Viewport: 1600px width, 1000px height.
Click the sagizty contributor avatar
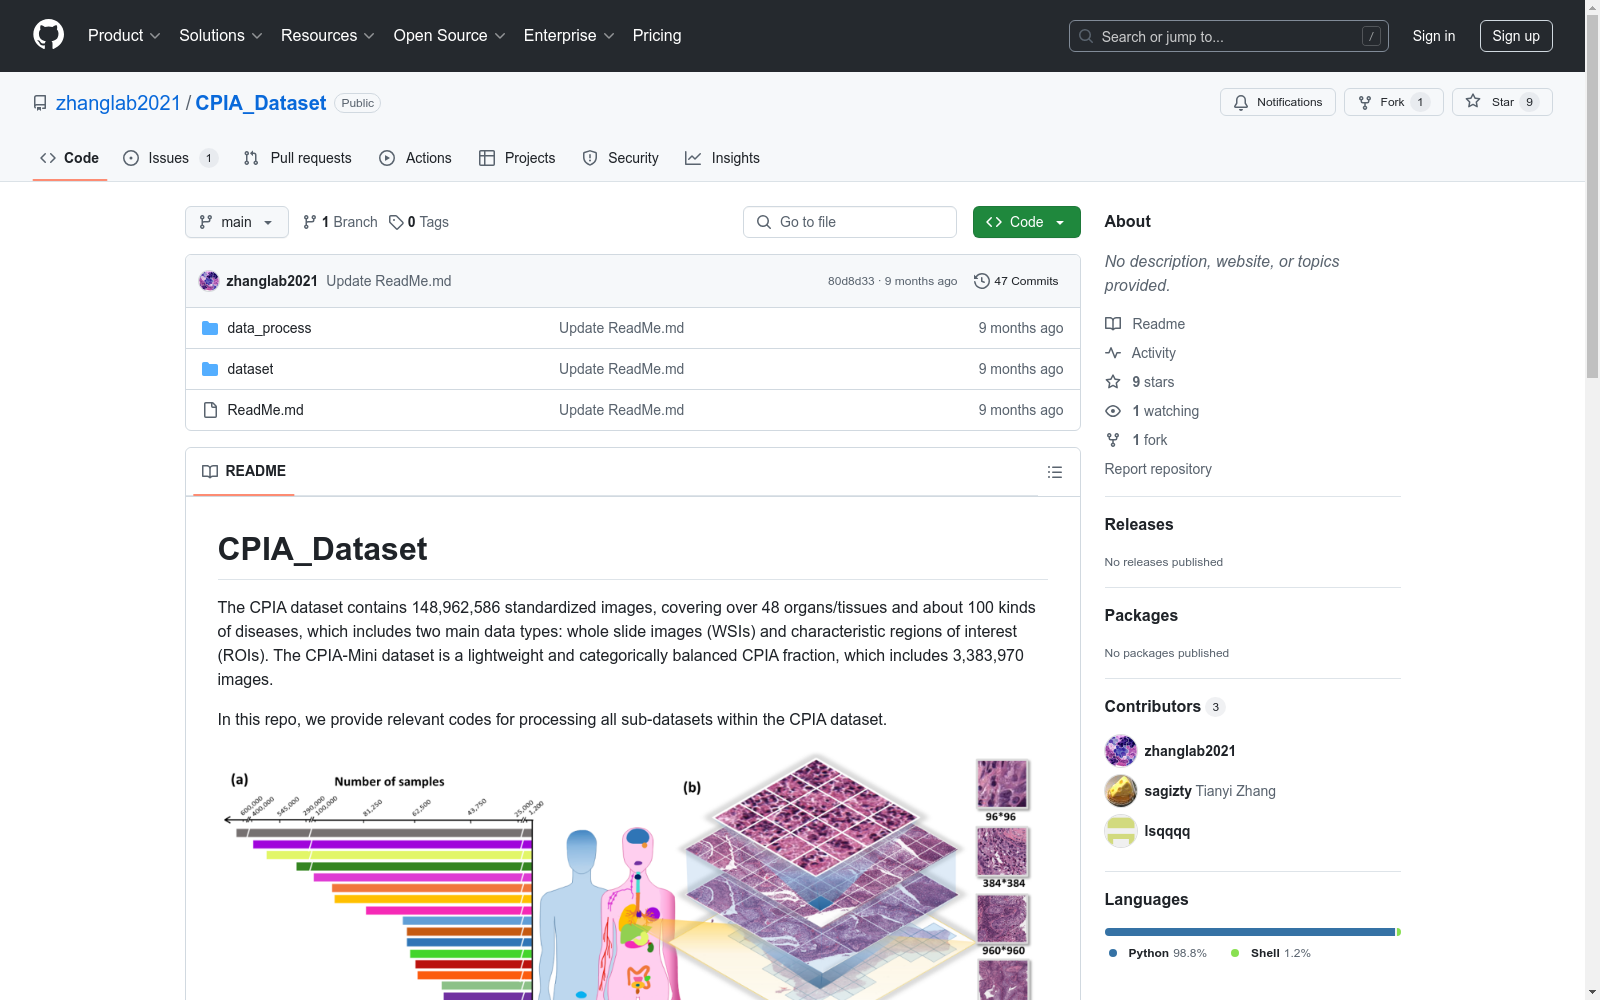(x=1120, y=791)
